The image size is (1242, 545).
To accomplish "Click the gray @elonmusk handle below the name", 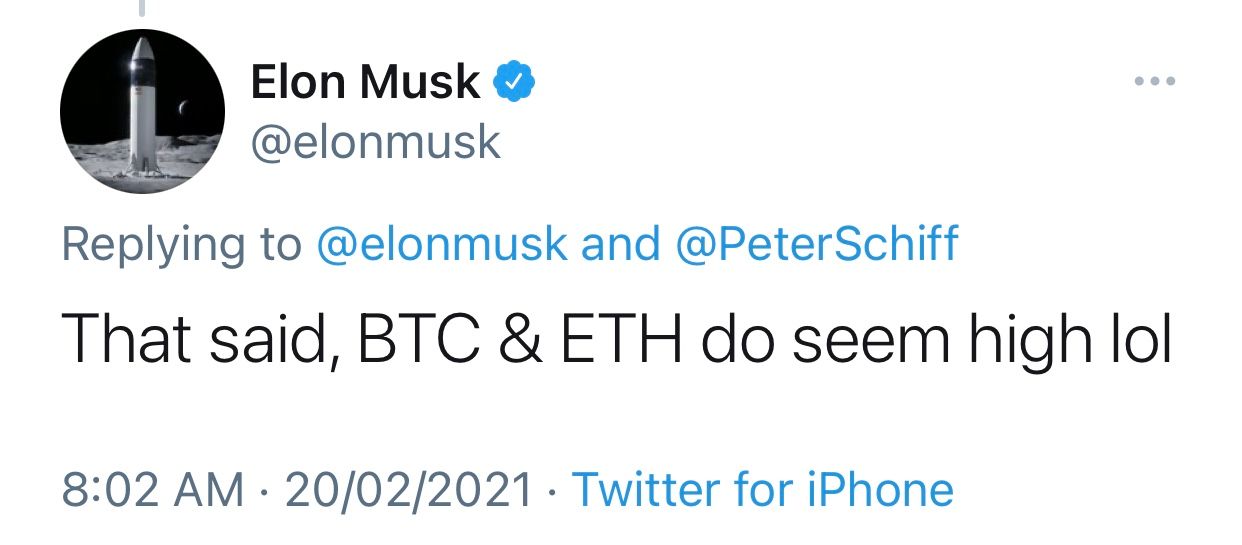I will tap(375, 143).
